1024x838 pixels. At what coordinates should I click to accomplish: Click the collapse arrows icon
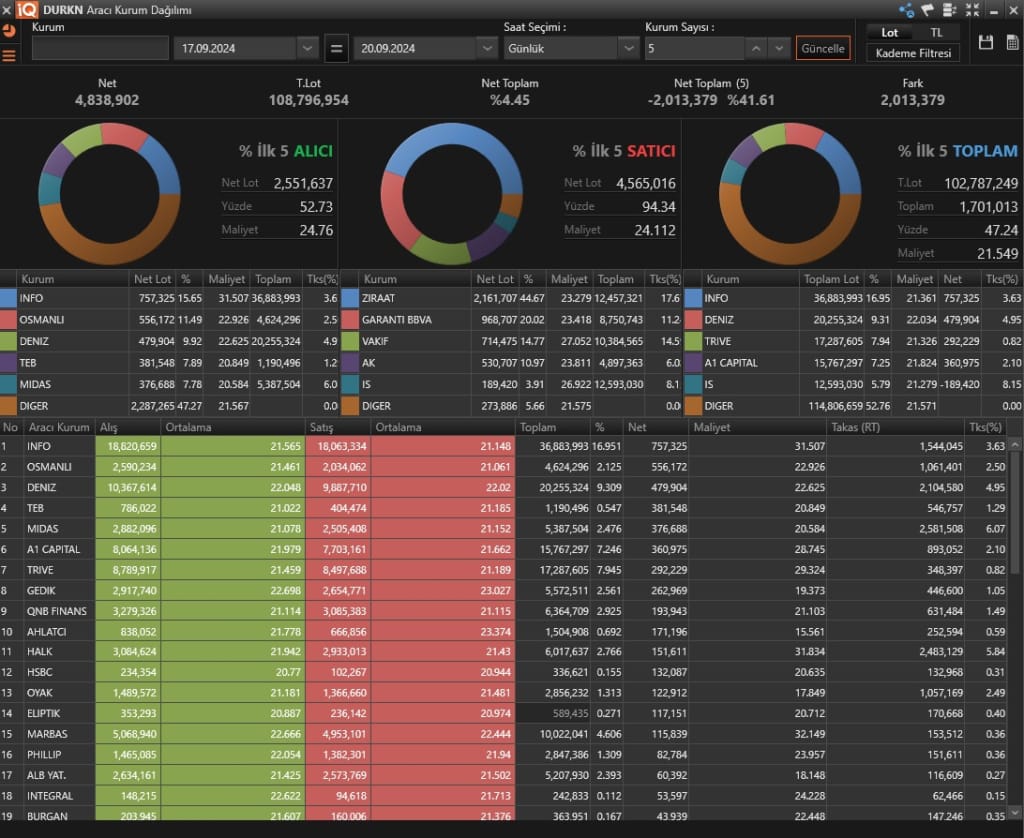972,10
